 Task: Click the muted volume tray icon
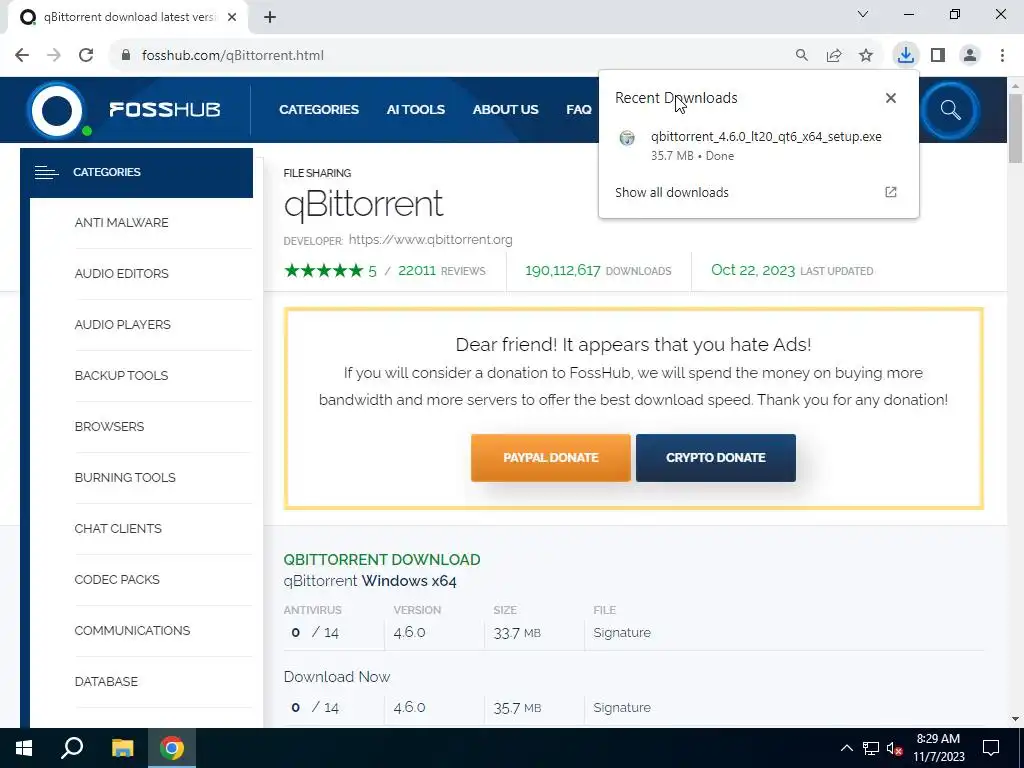894,748
